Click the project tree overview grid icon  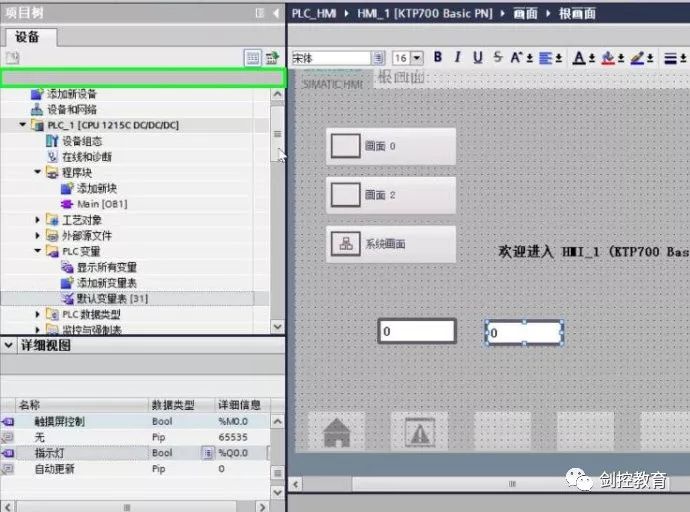click(x=253, y=58)
